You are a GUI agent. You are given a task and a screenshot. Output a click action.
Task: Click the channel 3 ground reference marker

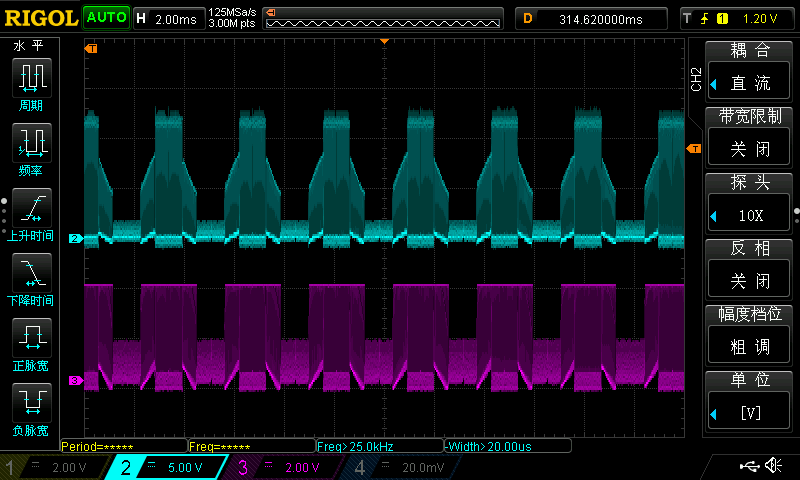coord(76,381)
